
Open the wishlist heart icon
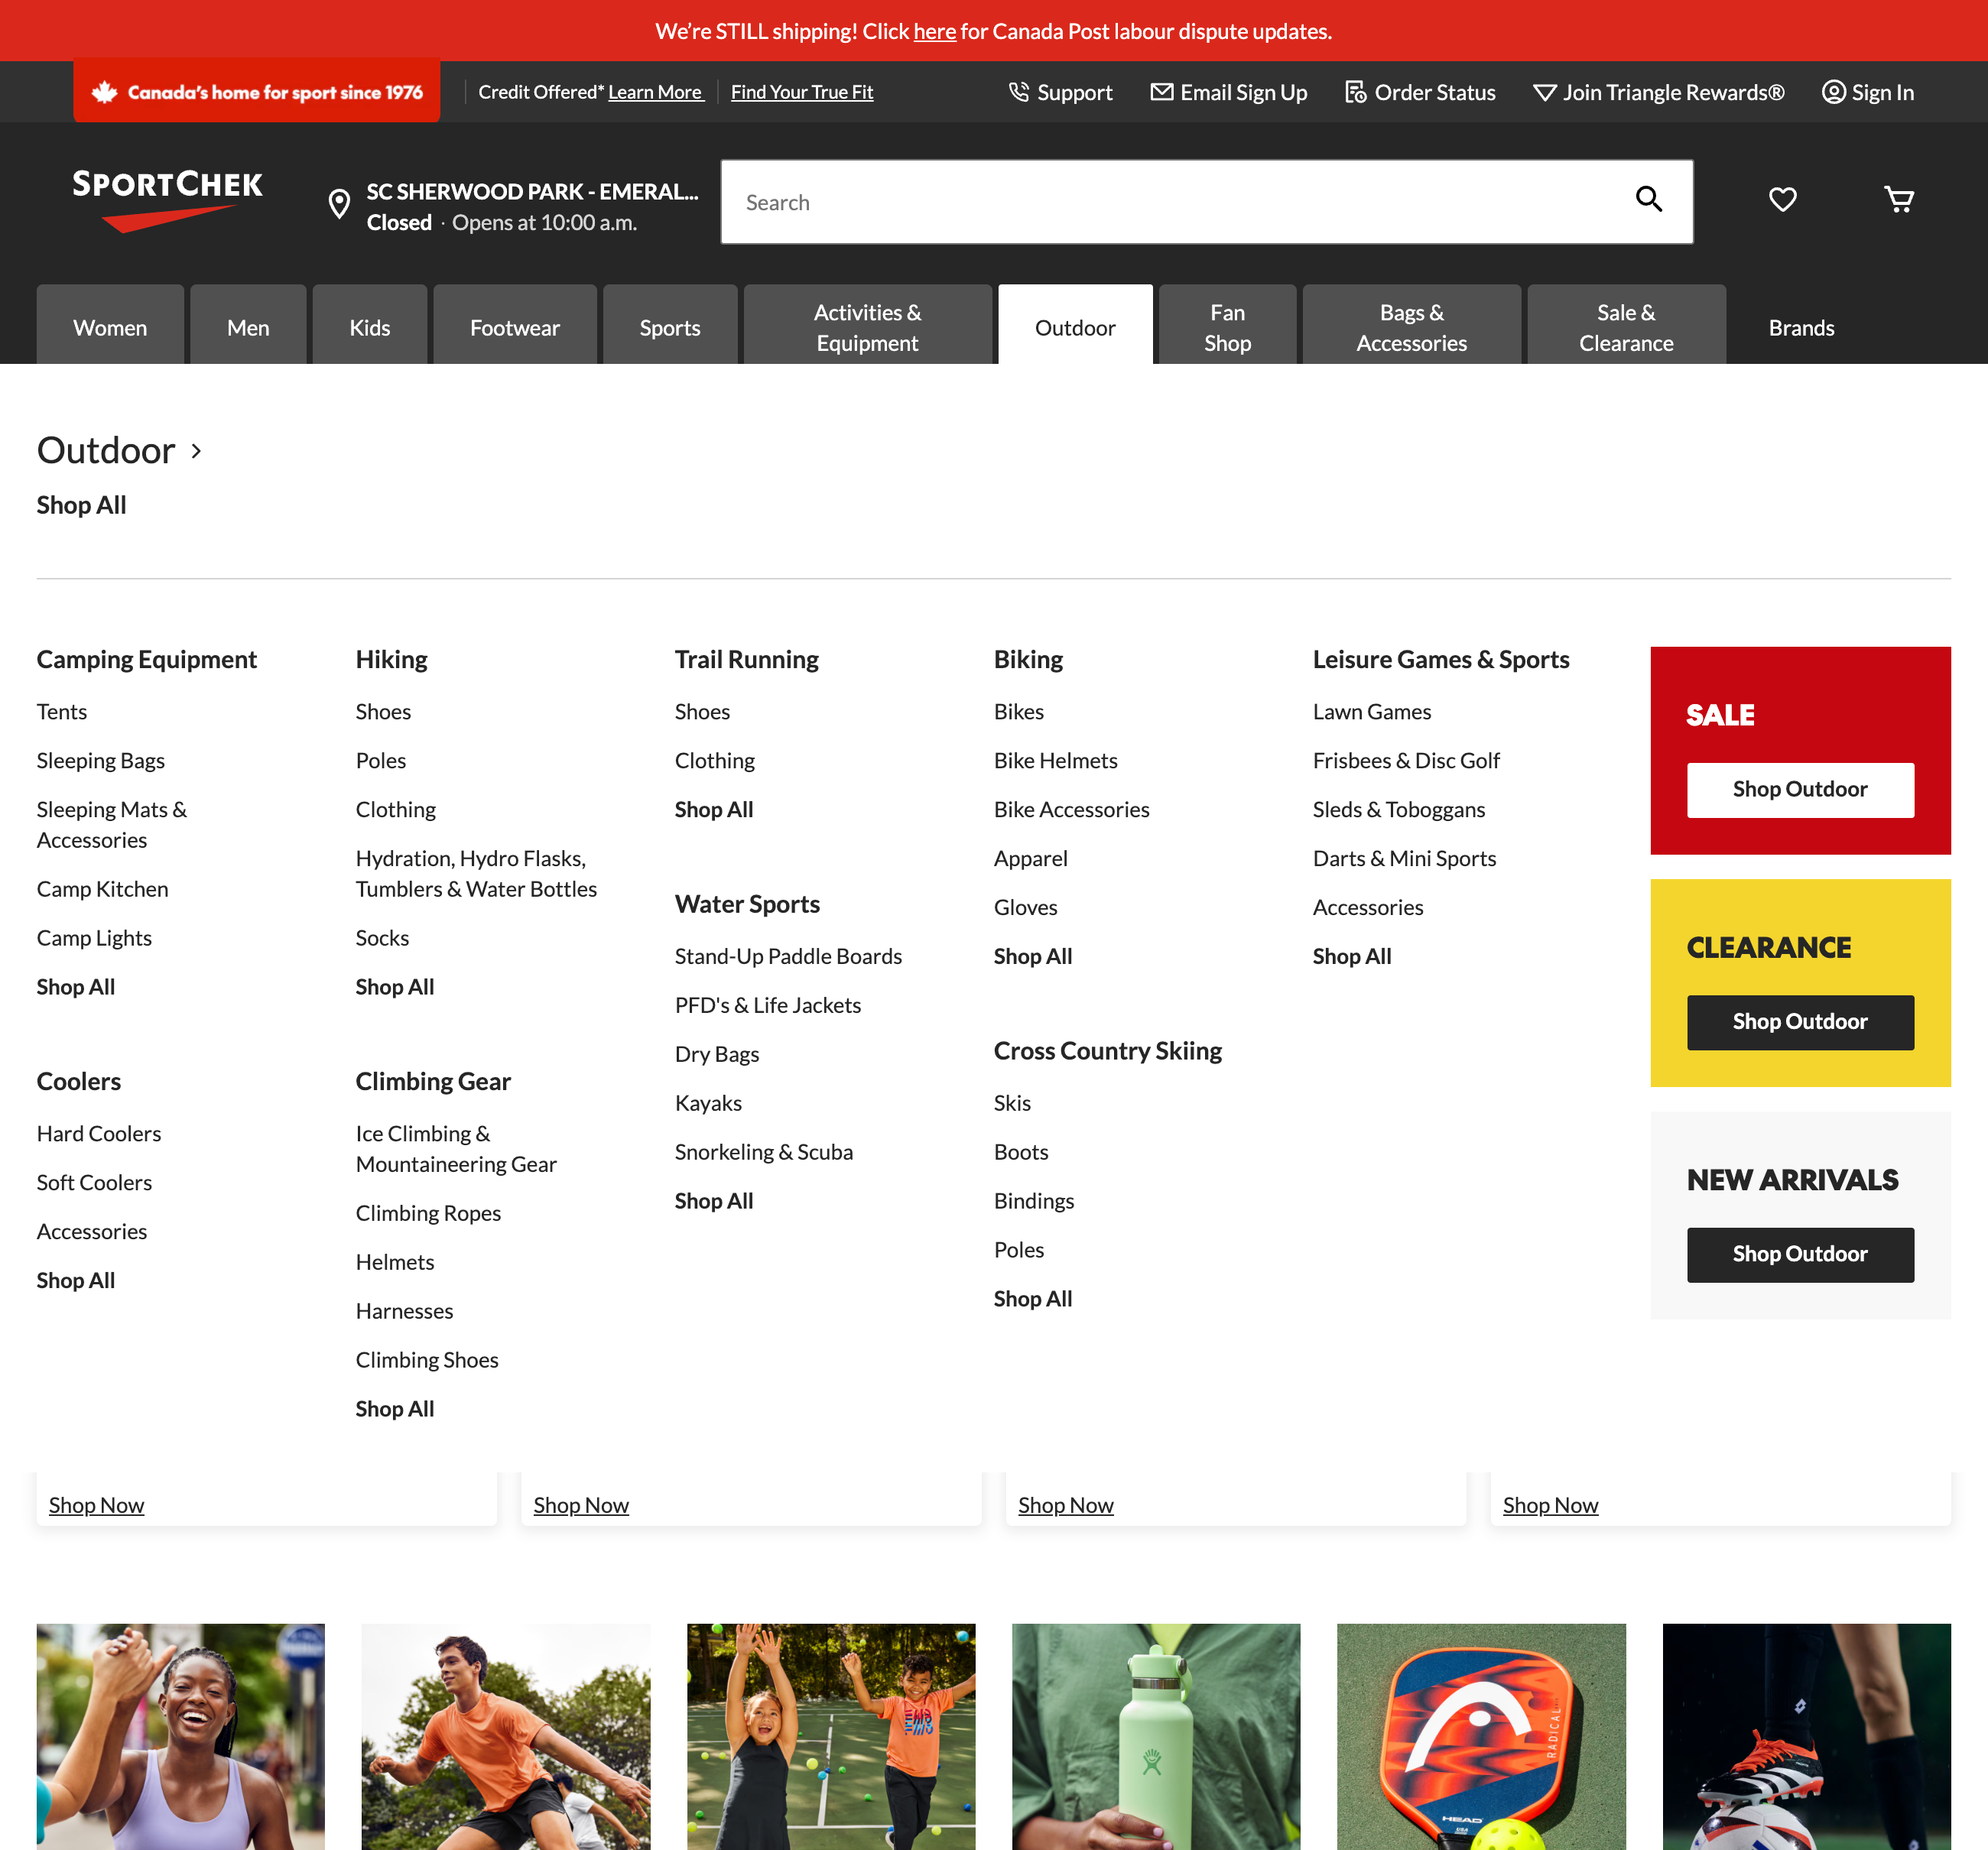pos(1783,200)
